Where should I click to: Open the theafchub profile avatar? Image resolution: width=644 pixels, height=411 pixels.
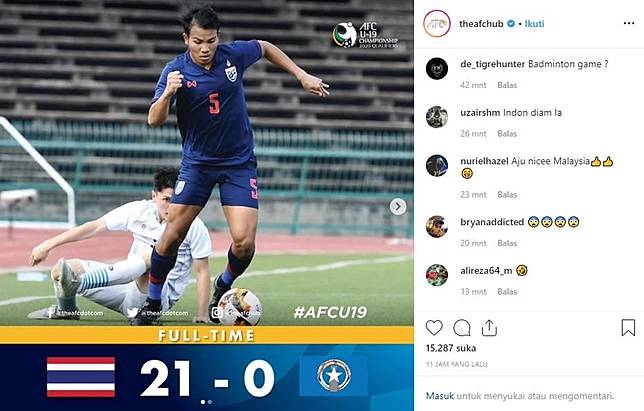click(437, 24)
